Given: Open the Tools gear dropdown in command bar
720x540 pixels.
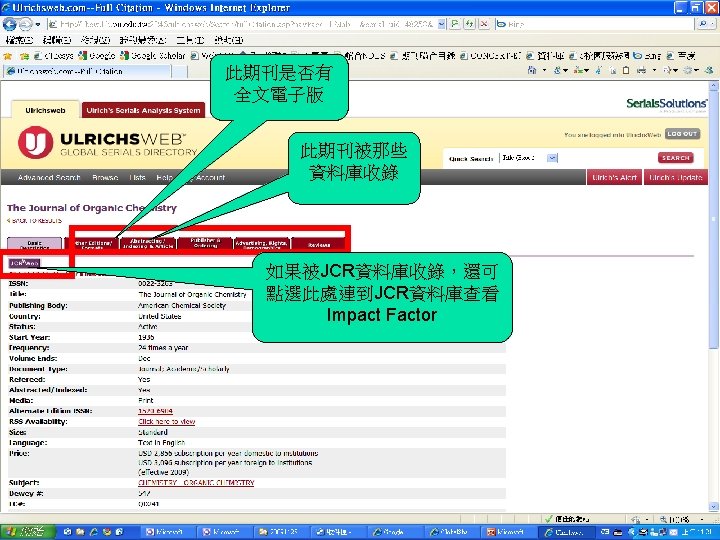Looking at the screenshot, I should click(x=691, y=70).
